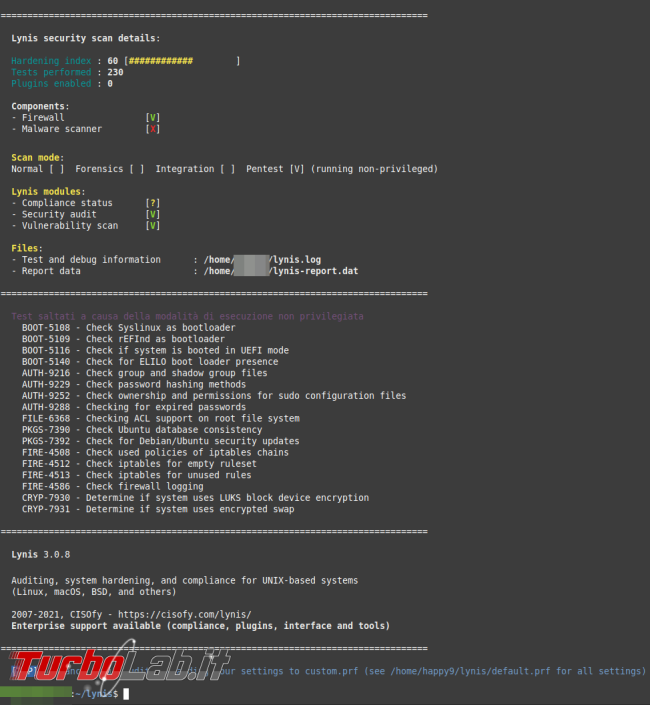Click the PKGS-7390 database consistency line
650x705 pixels.
click(x=142, y=429)
